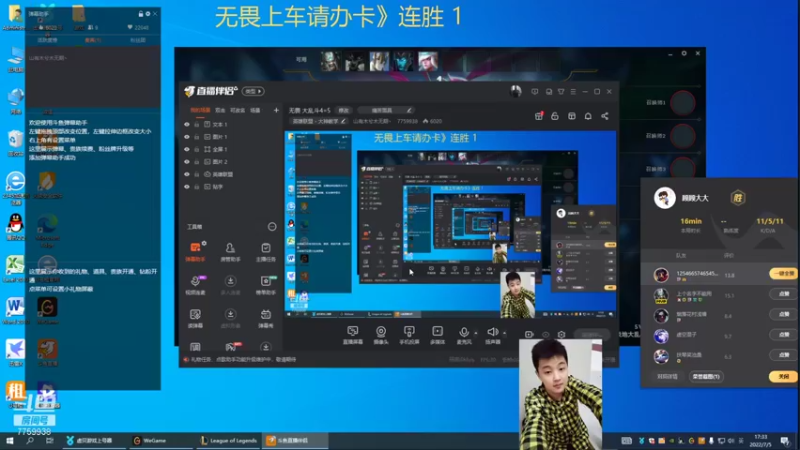Click the first champion portrait in League window
The width and height of the screenshot is (800, 450).
(x=330, y=61)
